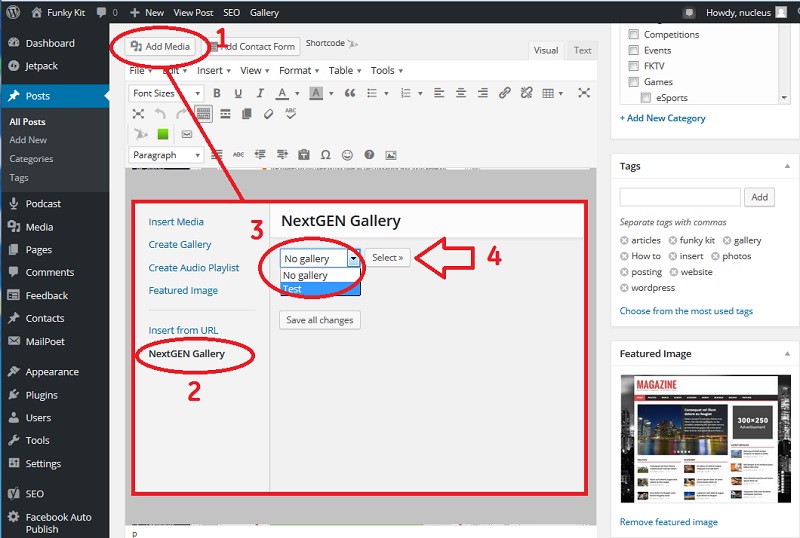Expand the bullet list style arrow

(386, 93)
